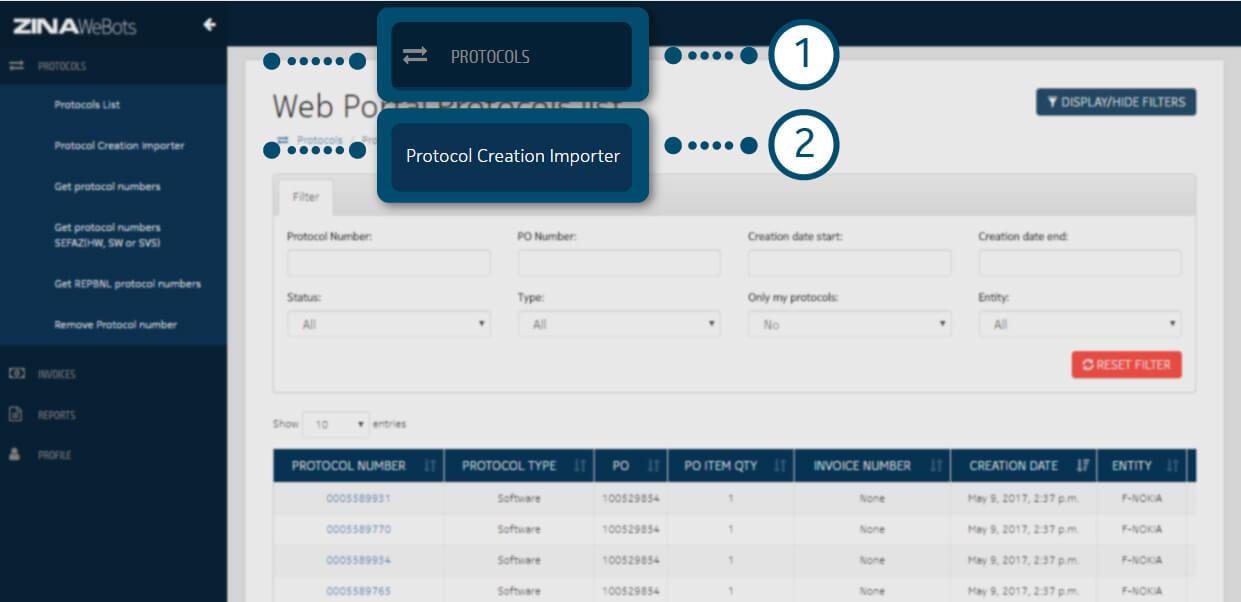Viewport: 1241px width, 602px height.
Task: Sort by Creation Date column arrows
Action: click(1082, 466)
